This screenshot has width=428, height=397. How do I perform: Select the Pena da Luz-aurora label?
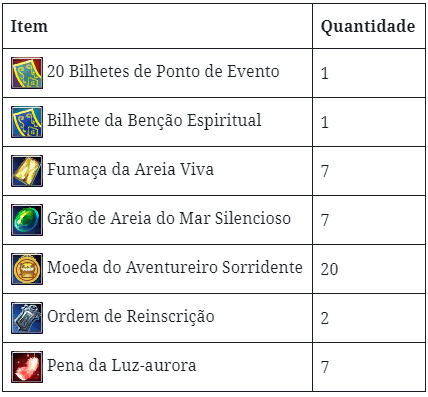click(x=122, y=365)
